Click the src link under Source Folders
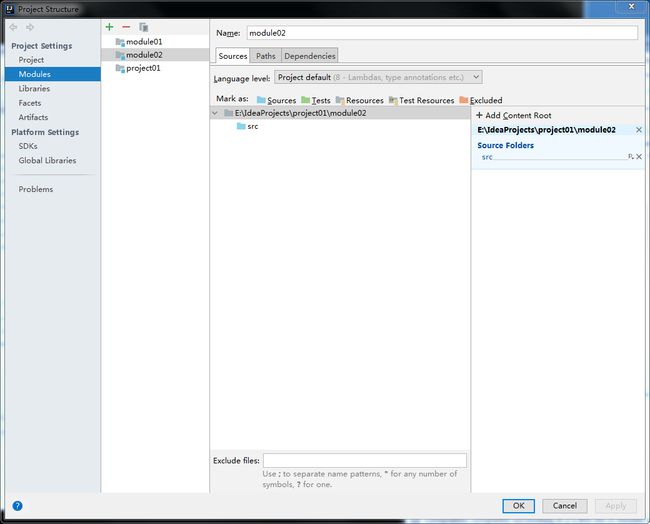The image size is (650, 524). pyautogui.click(x=487, y=157)
